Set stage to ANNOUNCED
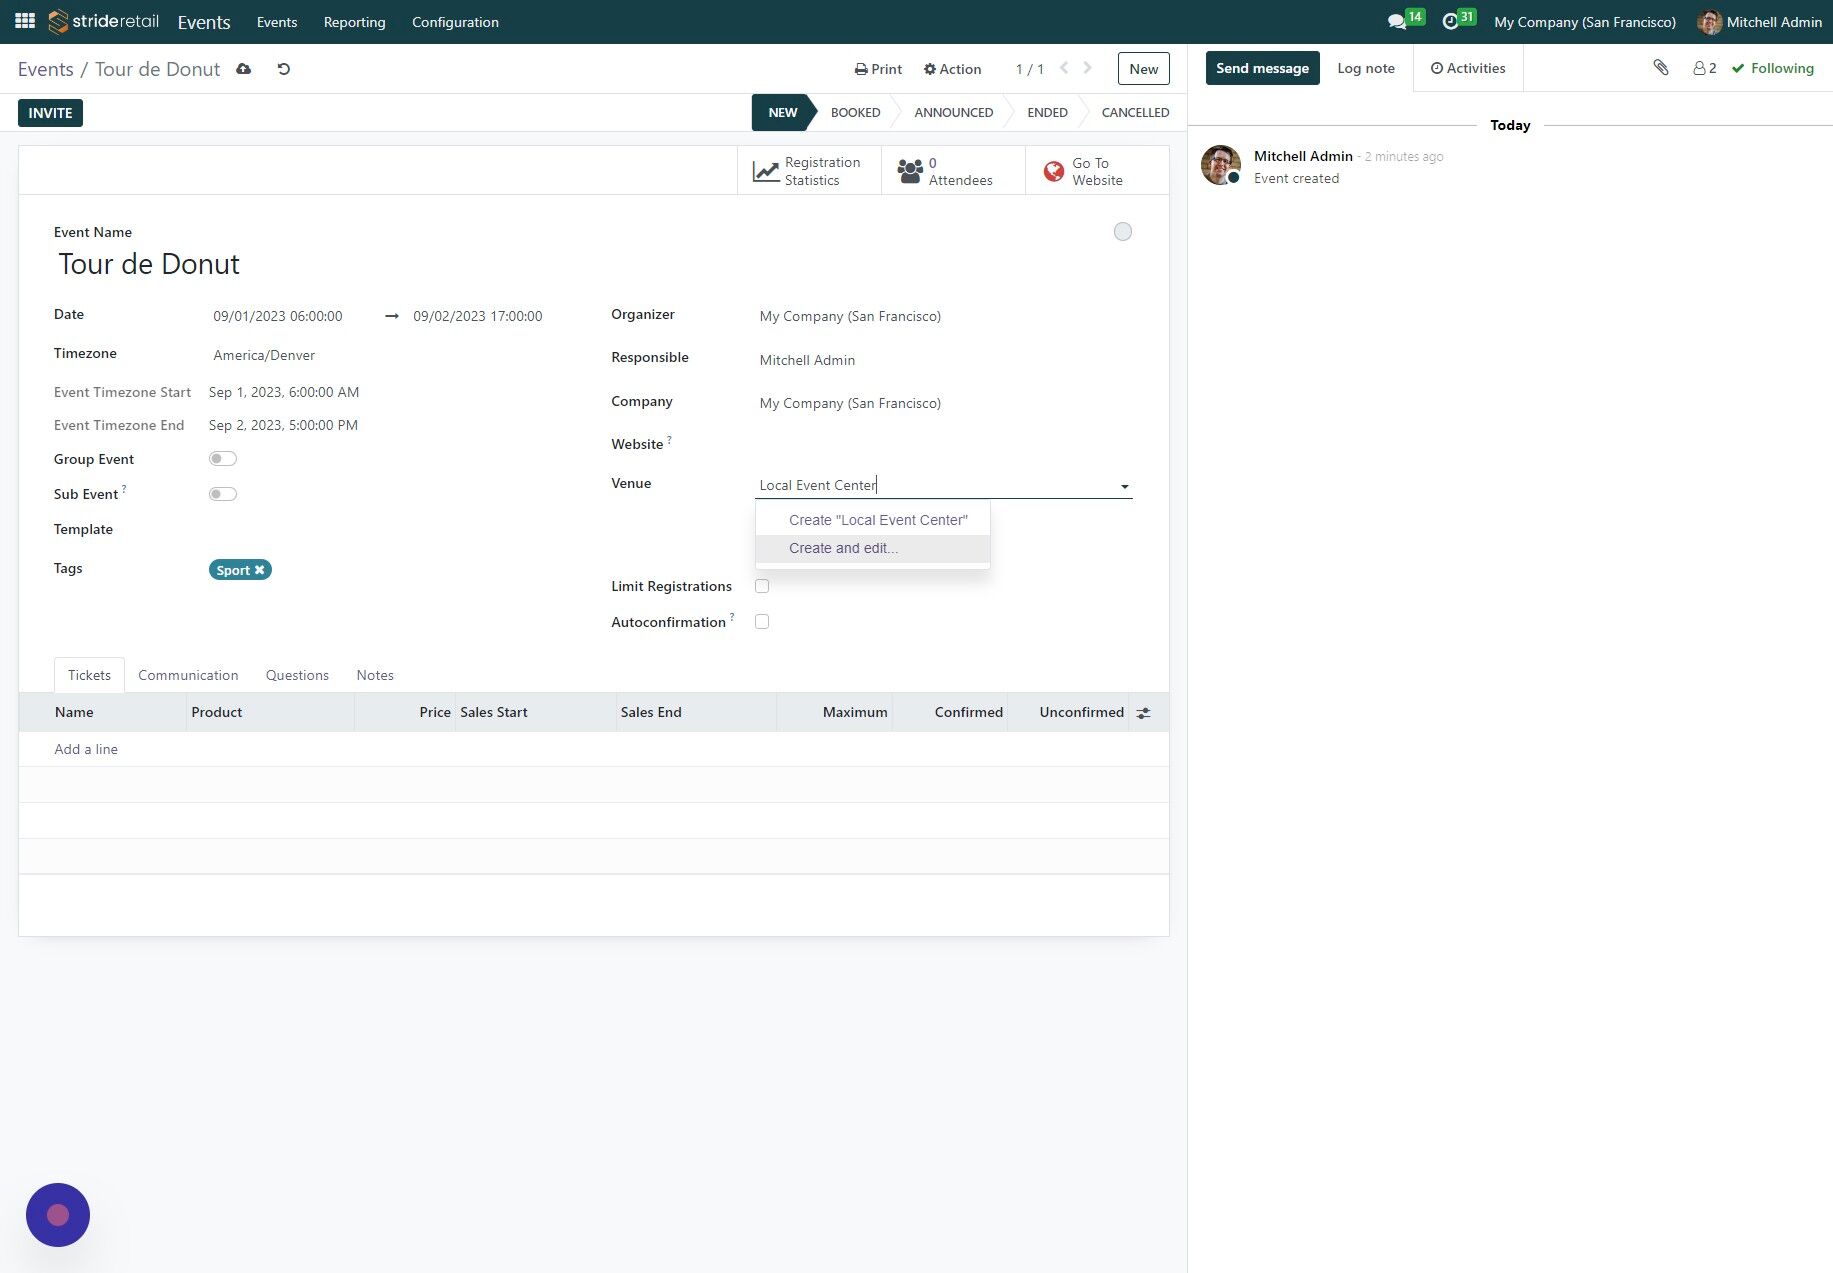The width and height of the screenshot is (1833, 1273). (953, 113)
